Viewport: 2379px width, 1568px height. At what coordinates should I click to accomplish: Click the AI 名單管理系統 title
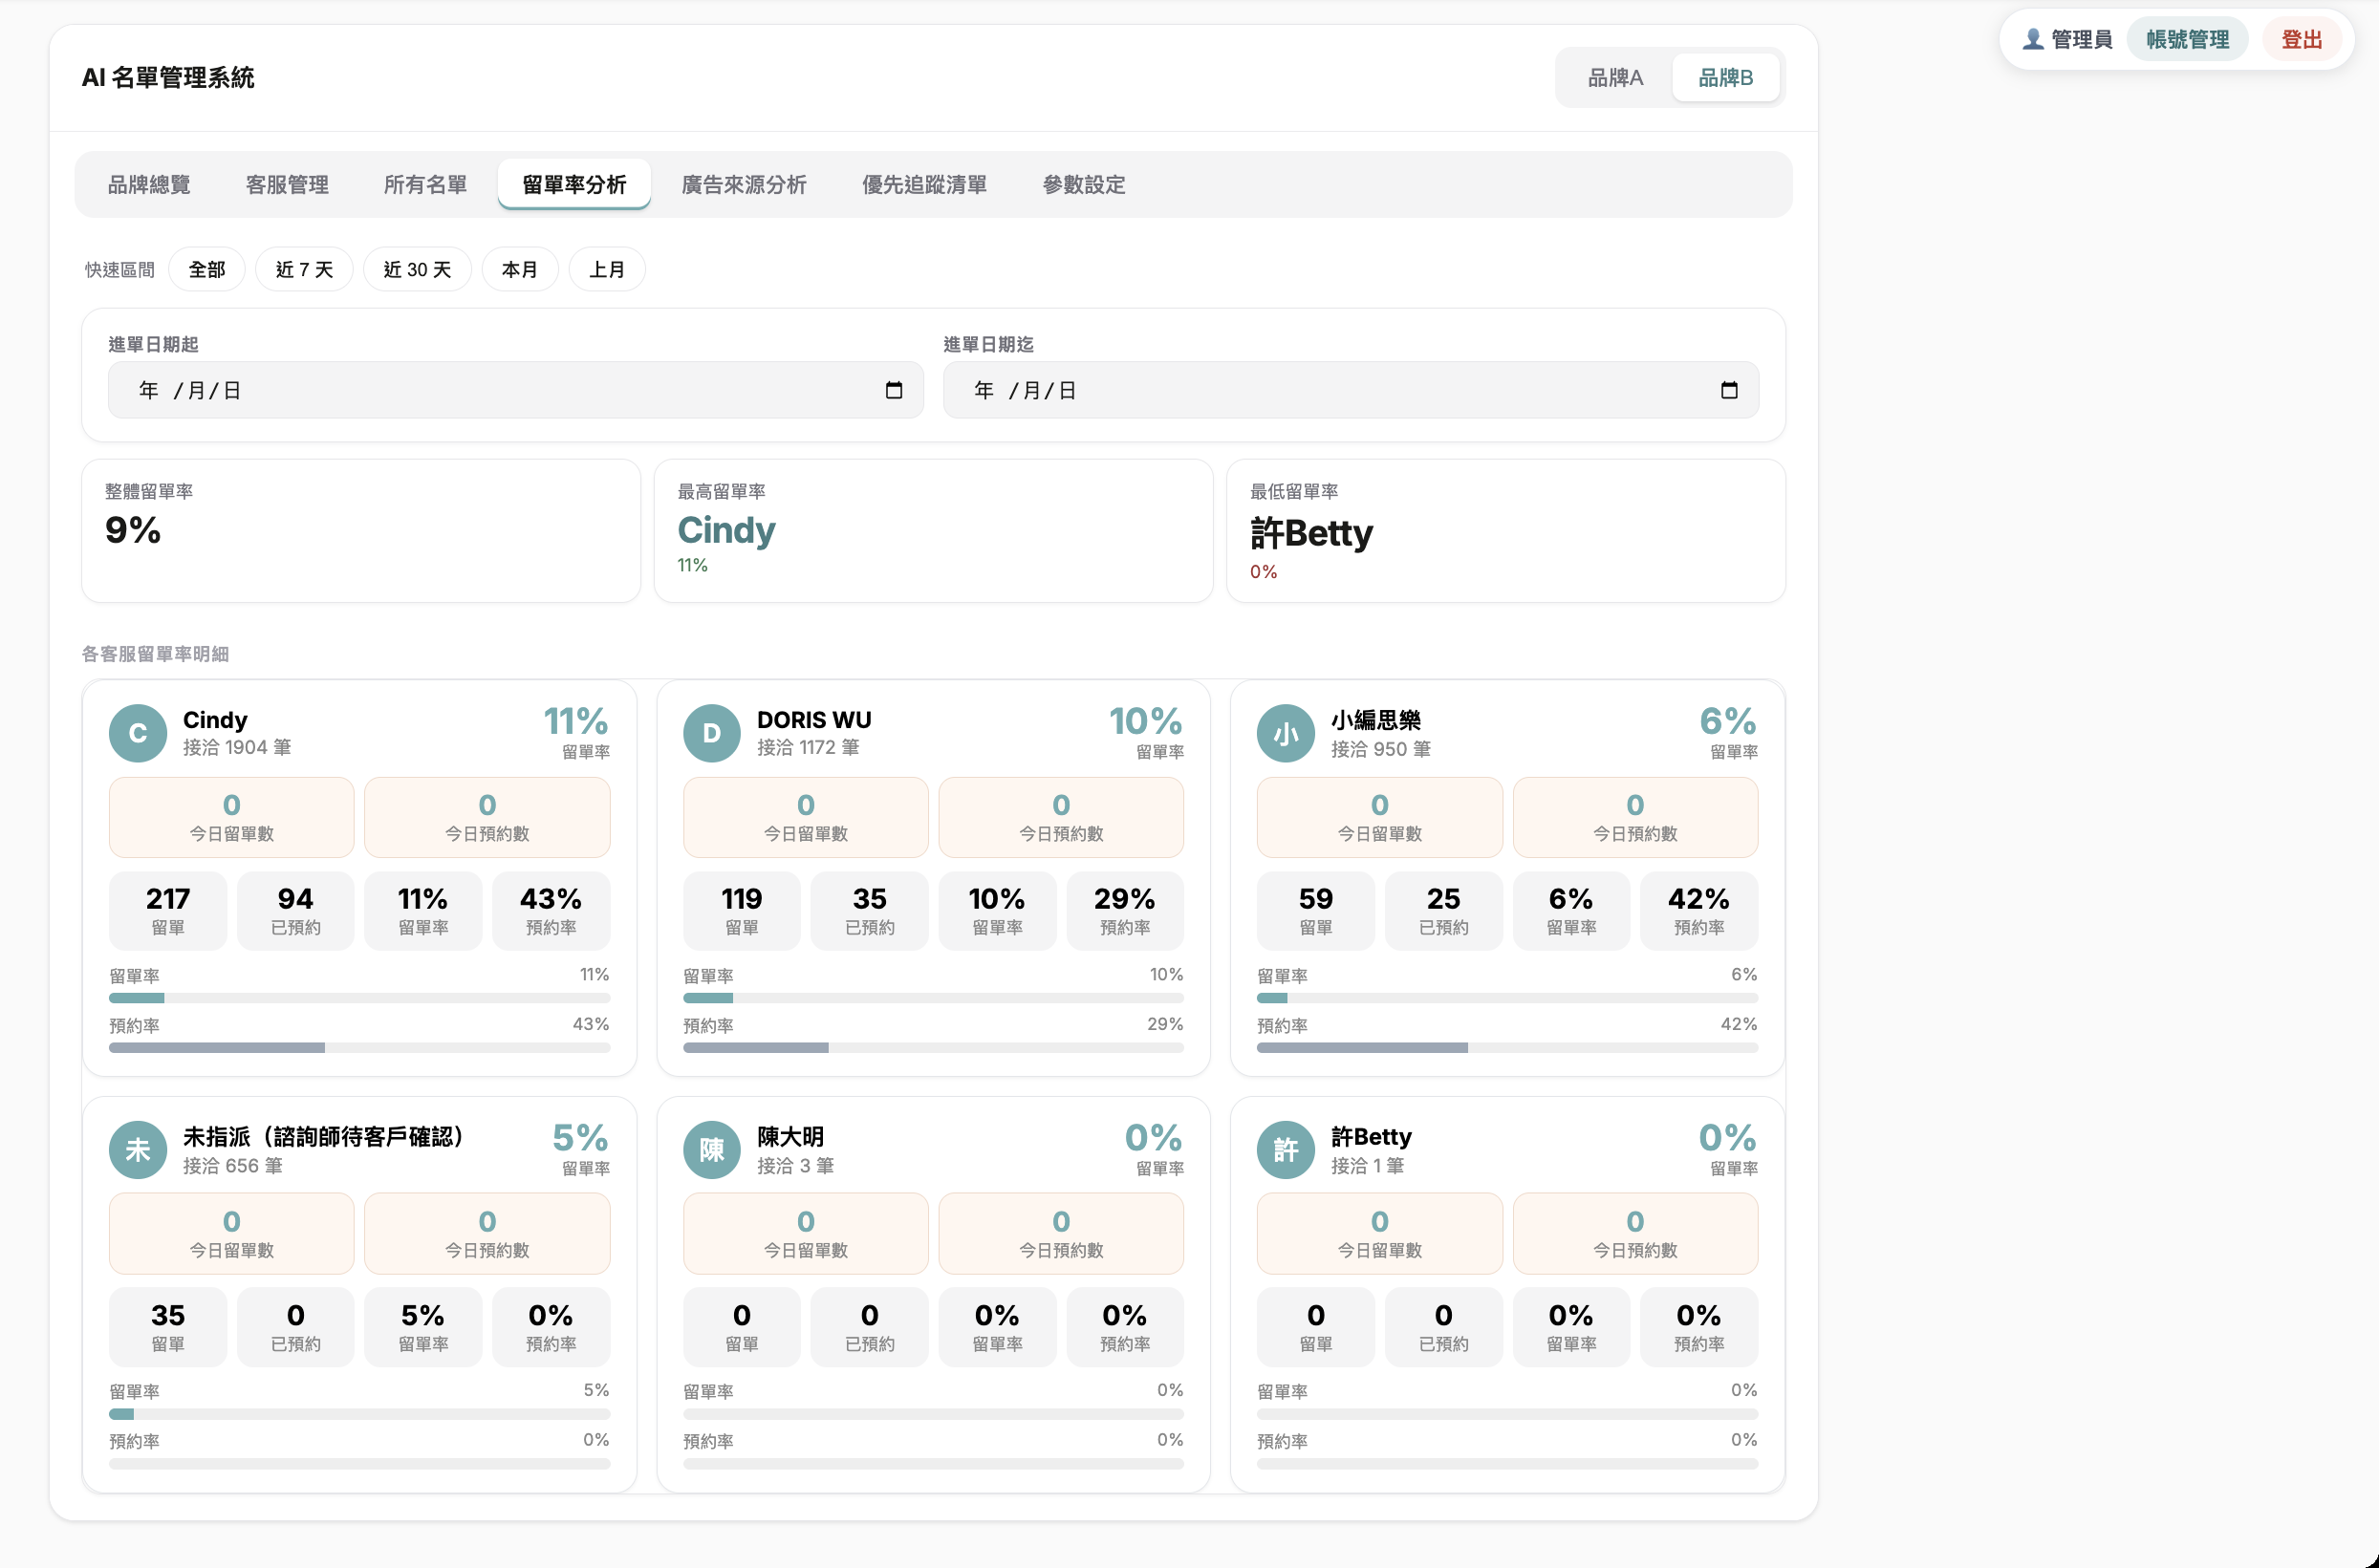(168, 78)
